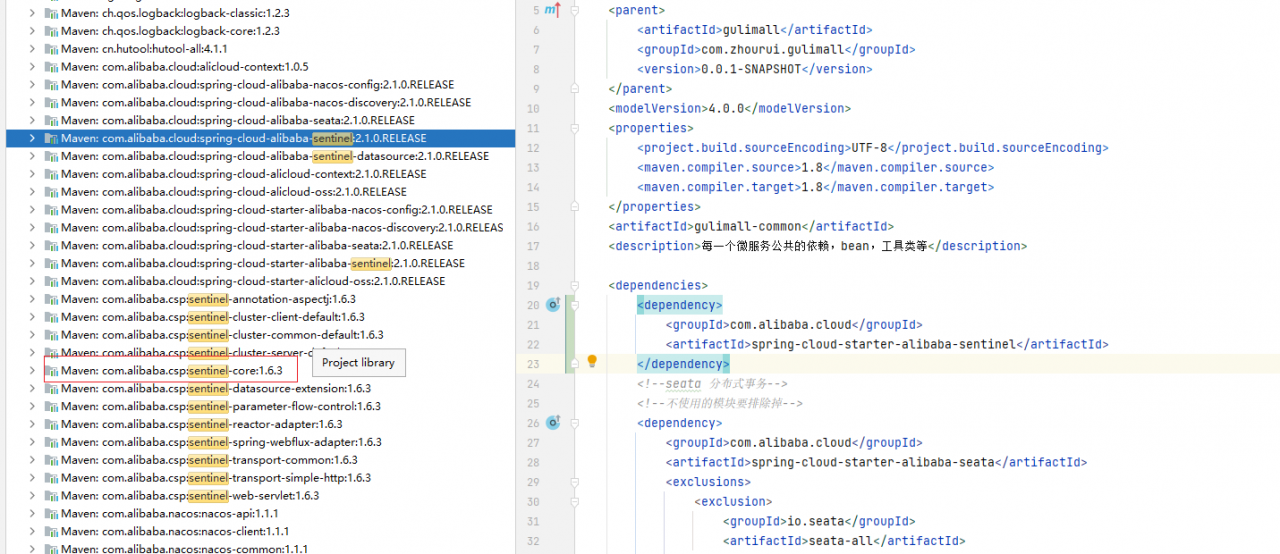Expand the spring-cloud-starter-alibaba-nacos-discovery node
Viewport: 1280px width, 554px height.
(32, 227)
